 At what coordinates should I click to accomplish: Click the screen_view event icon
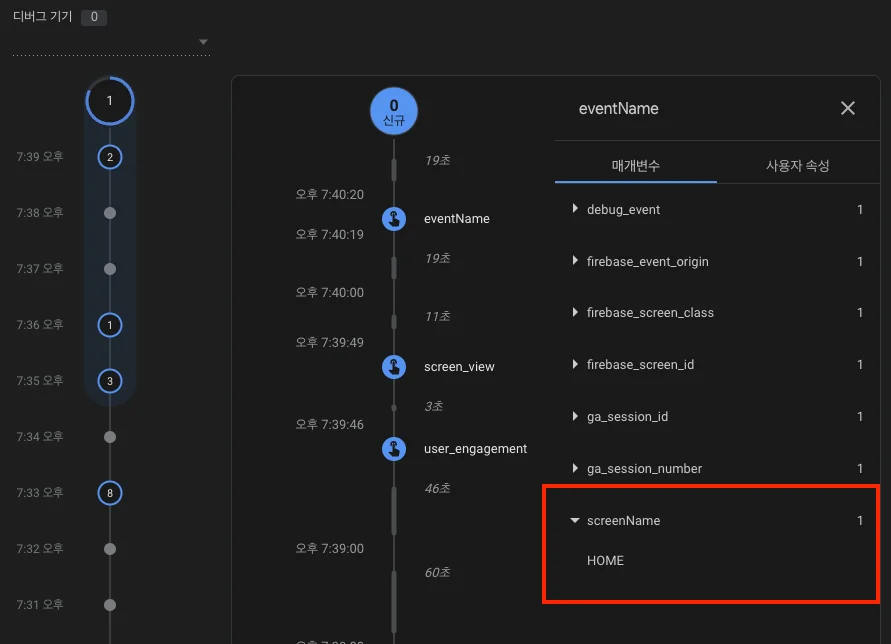[x=394, y=367]
